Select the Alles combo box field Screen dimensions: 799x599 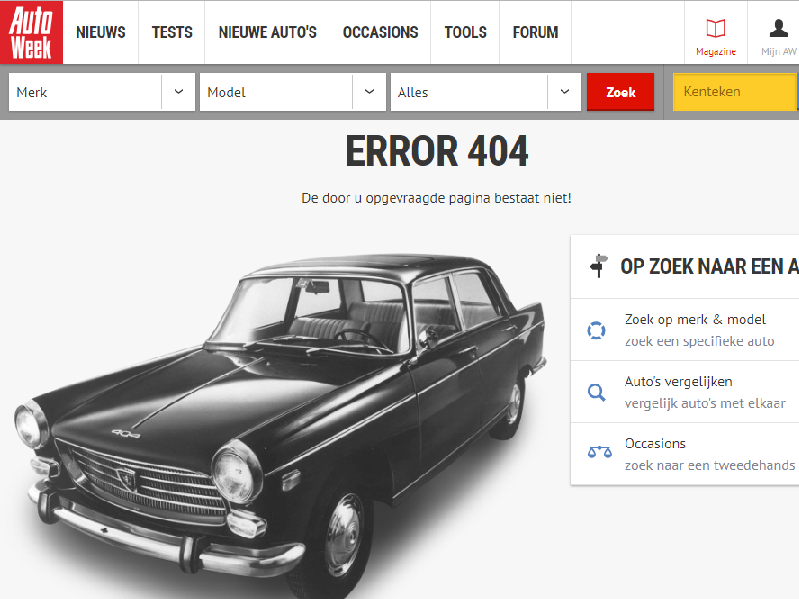pos(486,92)
